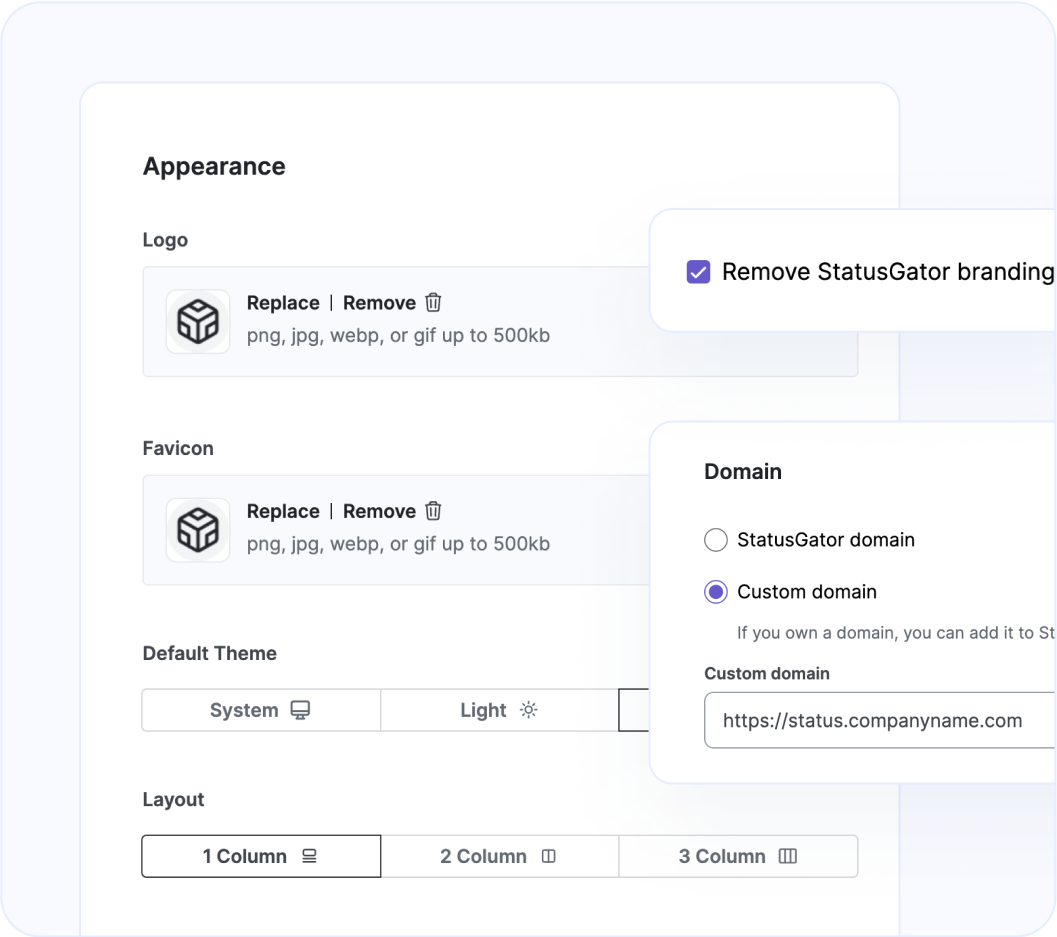
Task: Click the trash icon next to Logo Remove
Action: (x=432, y=302)
